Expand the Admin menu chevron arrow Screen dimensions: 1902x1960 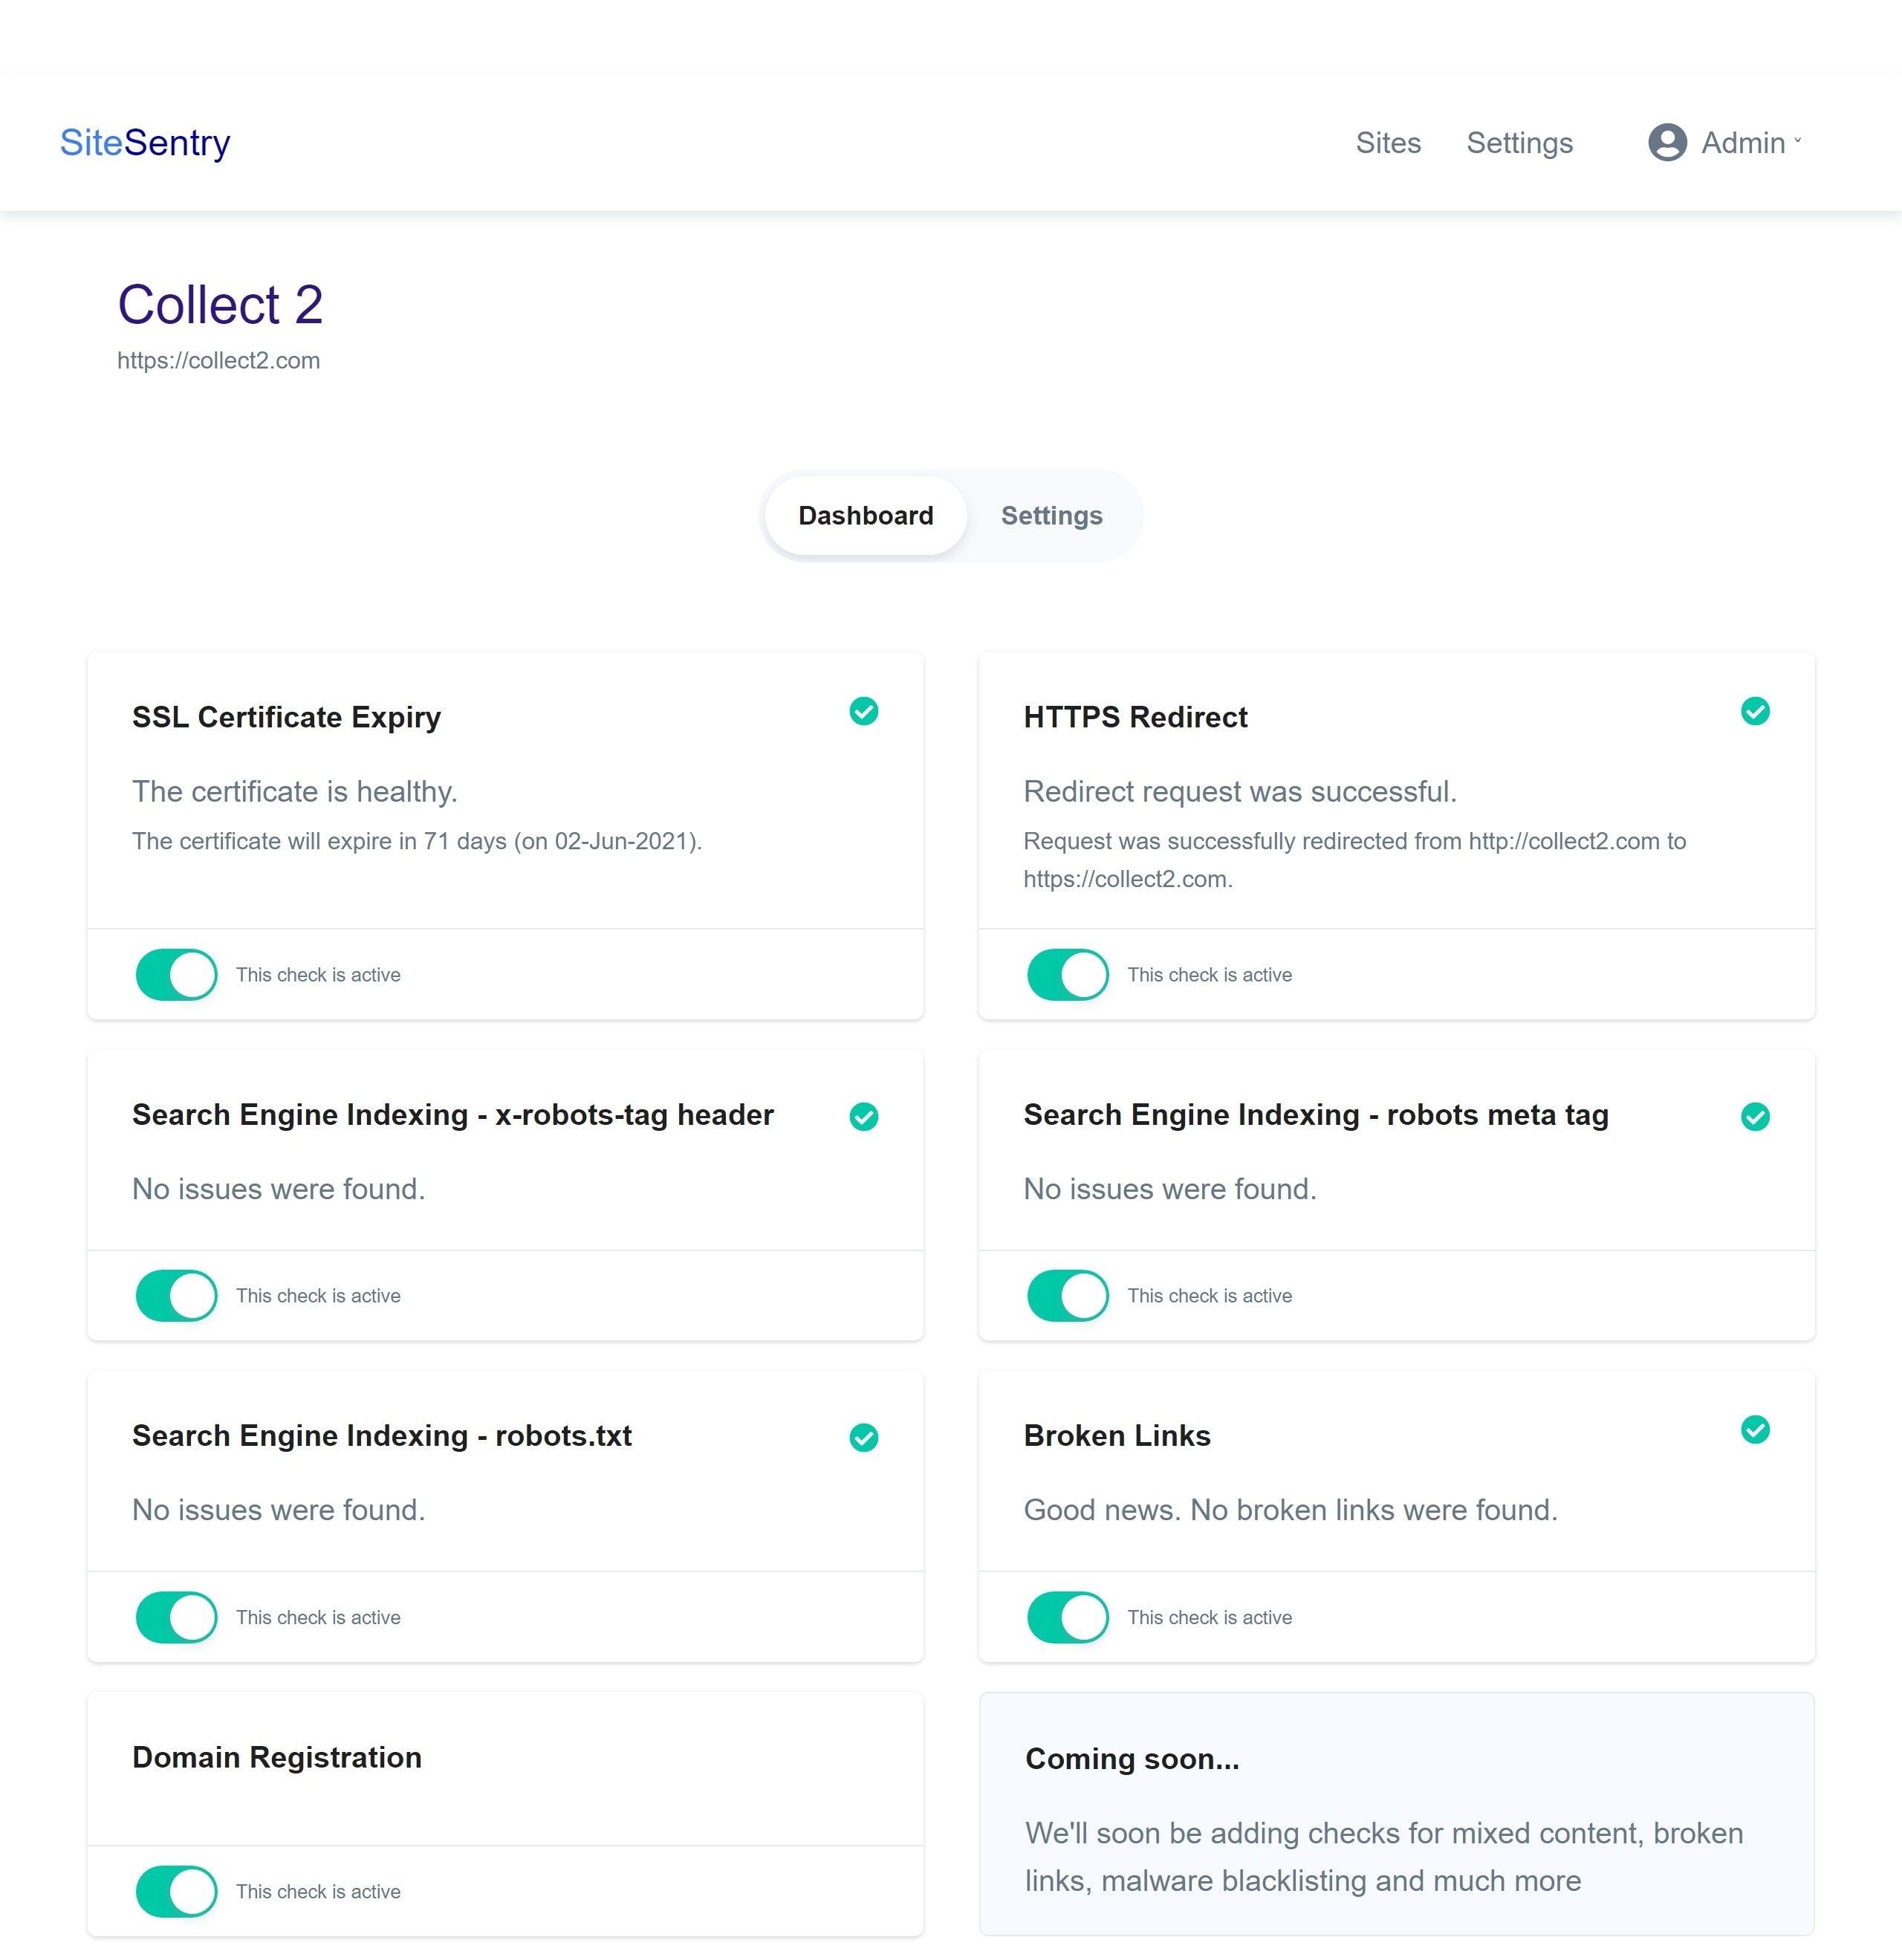[x=1797, y=141]
